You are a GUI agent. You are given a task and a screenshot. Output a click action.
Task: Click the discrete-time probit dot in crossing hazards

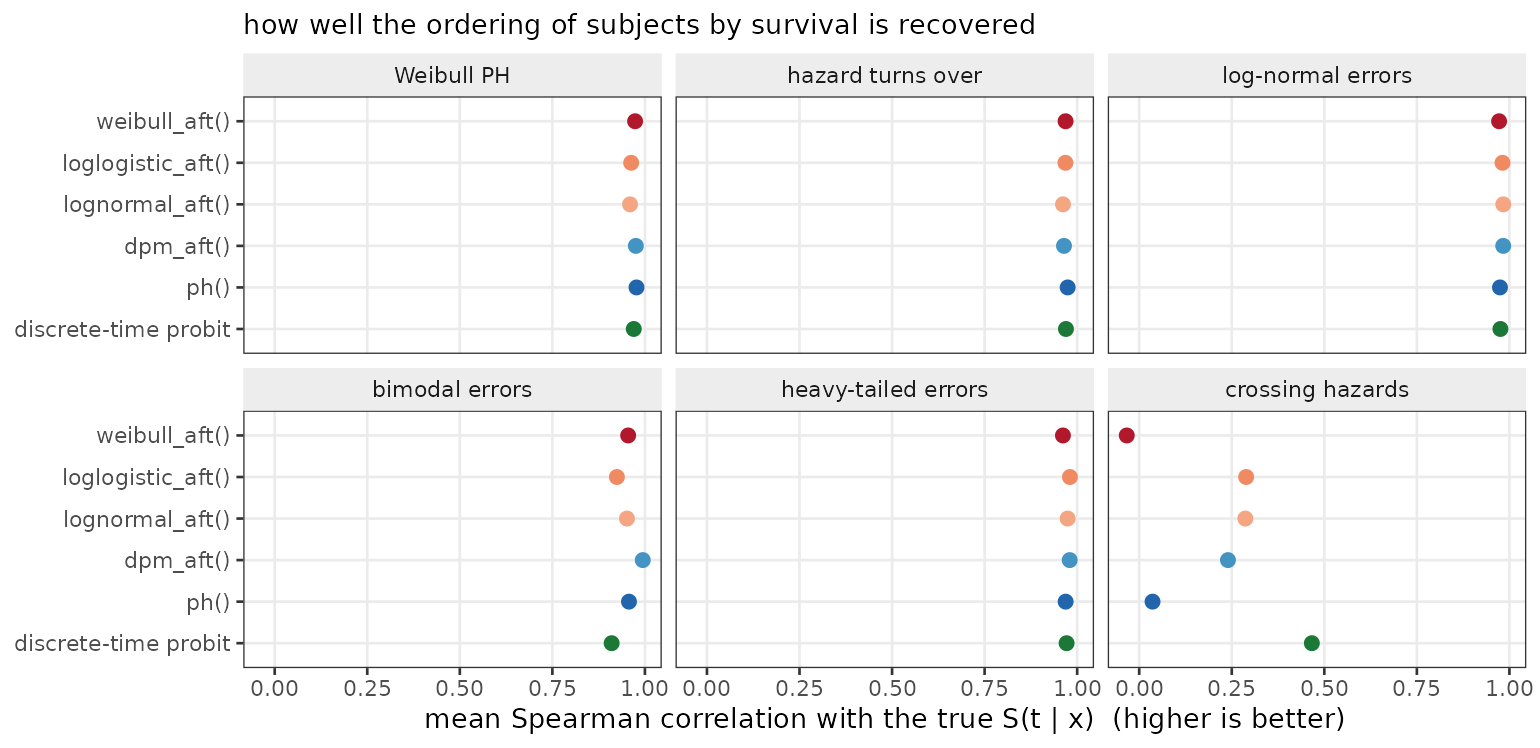[x=1312, y=643]
